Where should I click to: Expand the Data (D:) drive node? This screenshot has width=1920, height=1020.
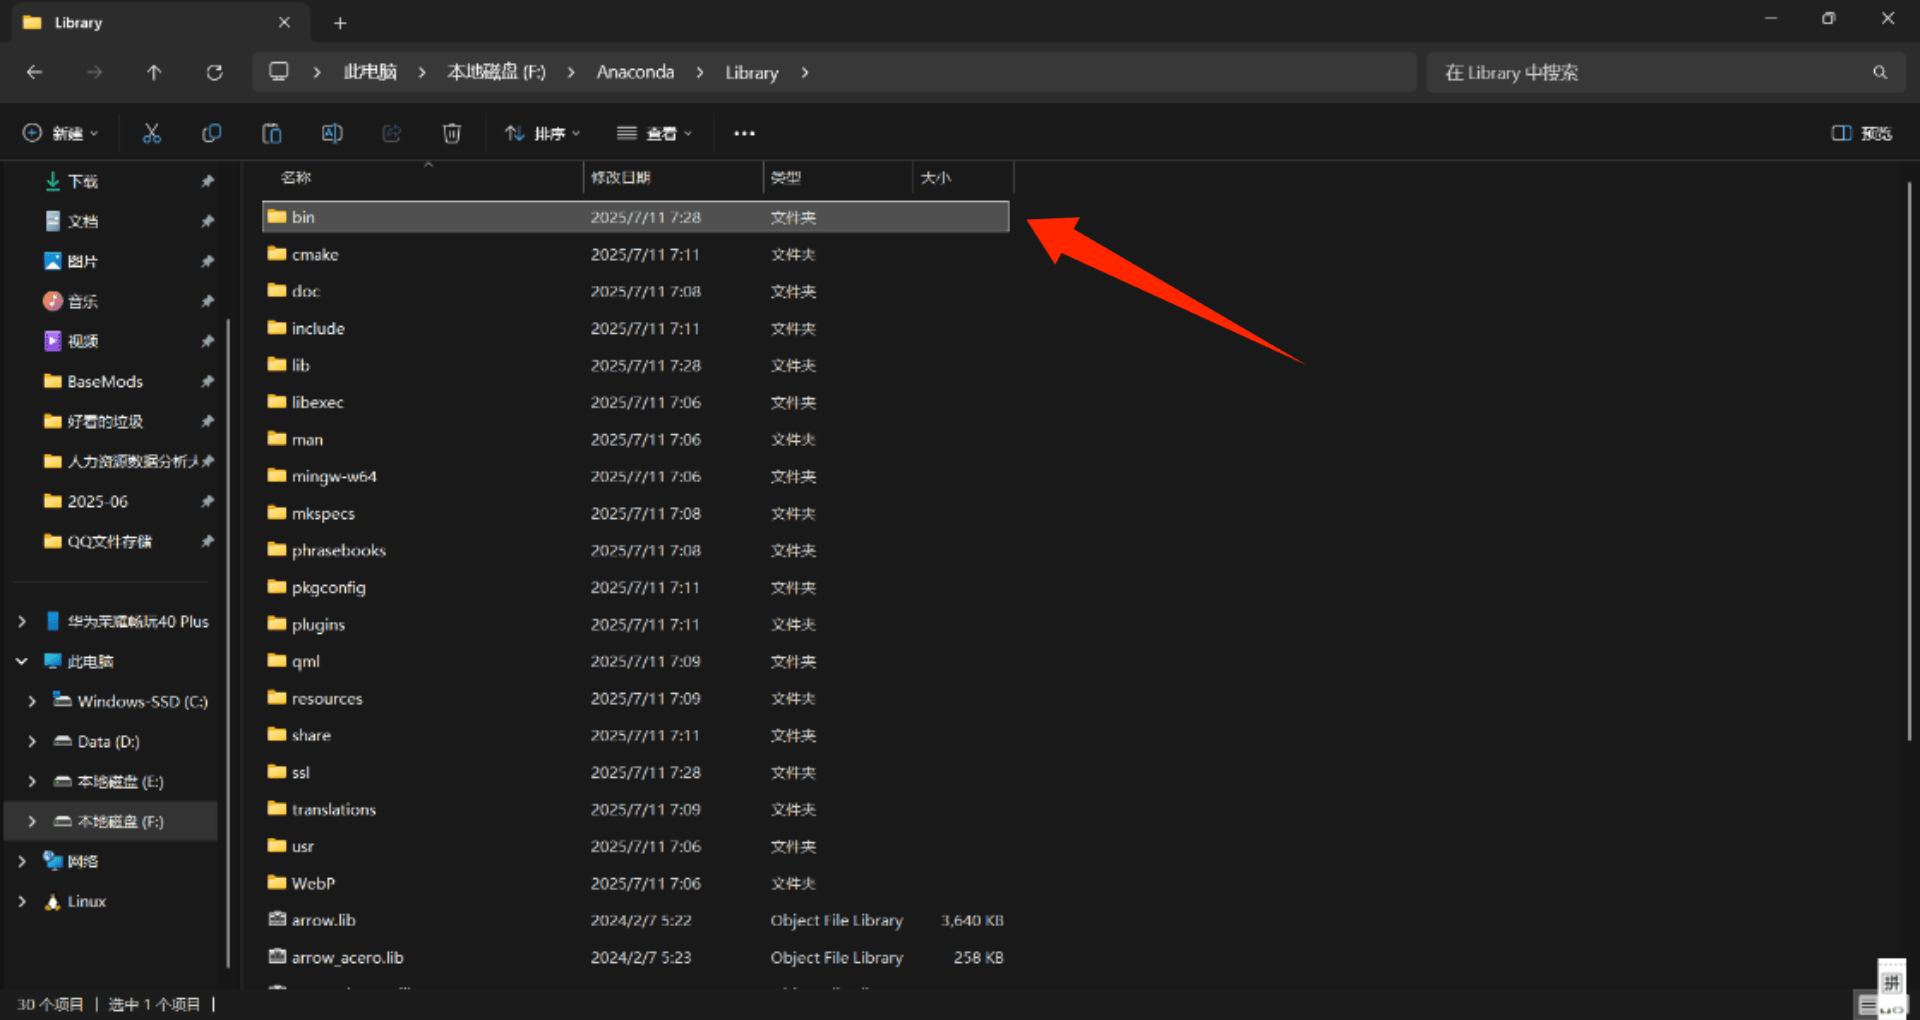tap(32, 741)
